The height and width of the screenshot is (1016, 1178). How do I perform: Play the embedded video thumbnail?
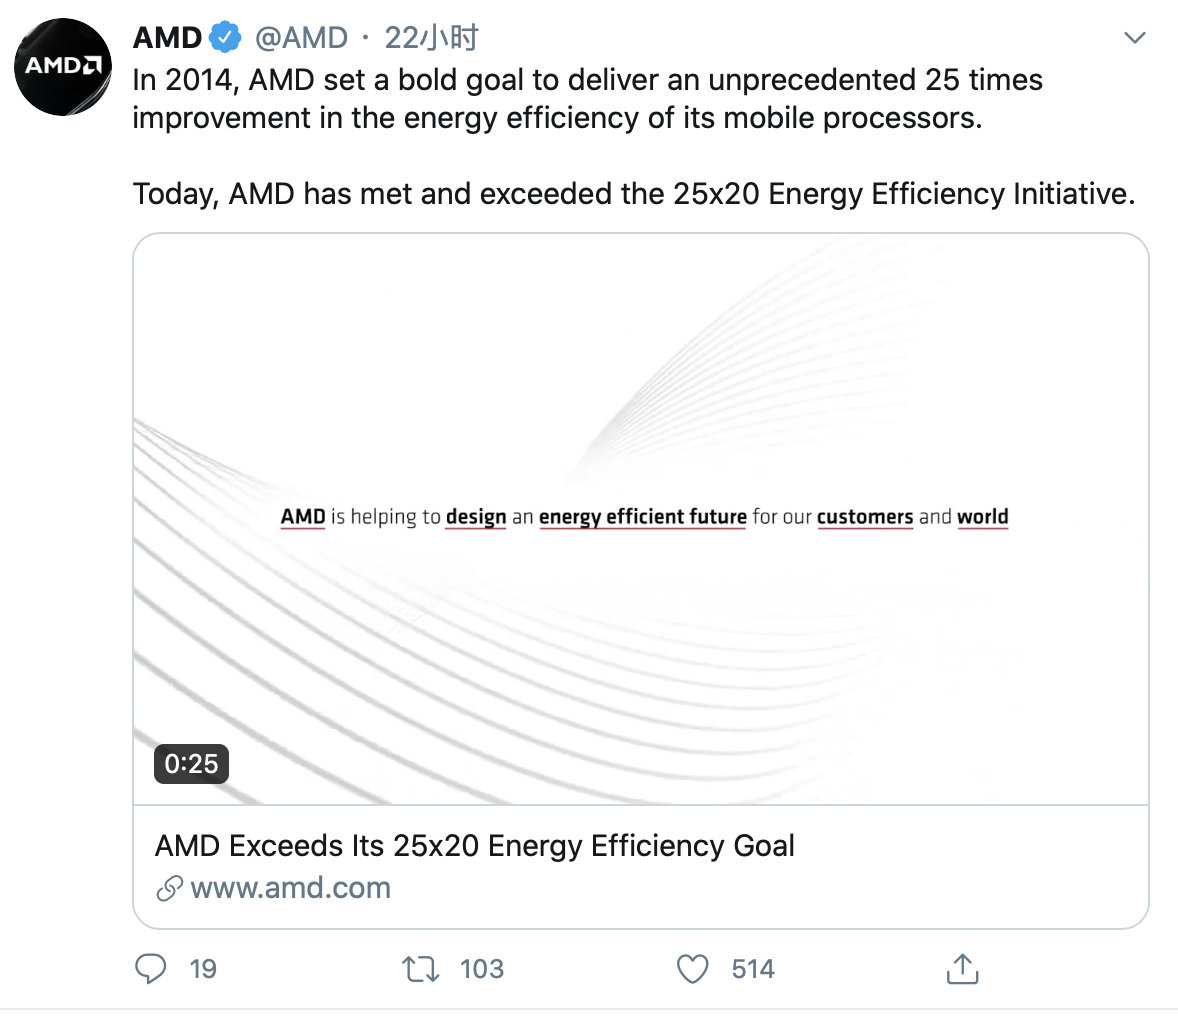pyautogui.click(x=641, y=515)
